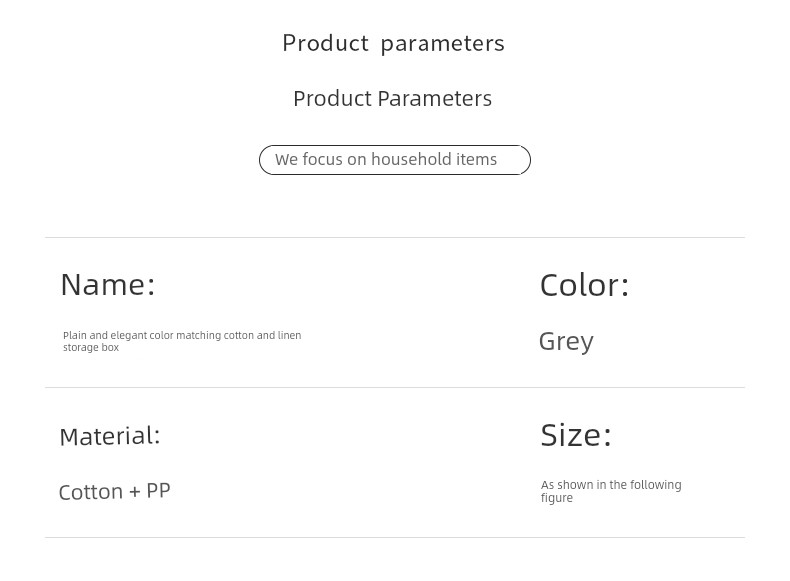This screenshot has width=790, height=581.
Task: Click the 'Product parameters' top heading
Action: 393,43
